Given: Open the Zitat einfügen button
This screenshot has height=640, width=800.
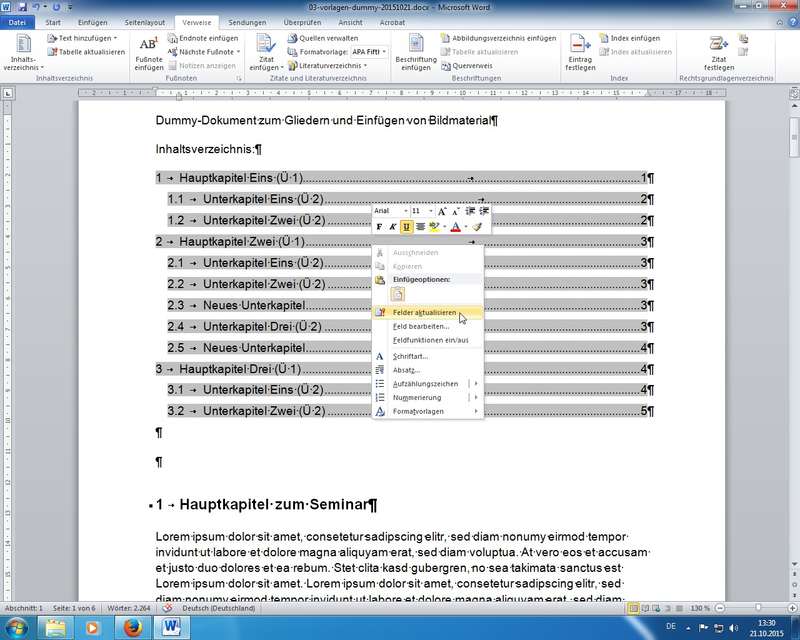Looking at the screenshot, I should [x=266, y=52].
